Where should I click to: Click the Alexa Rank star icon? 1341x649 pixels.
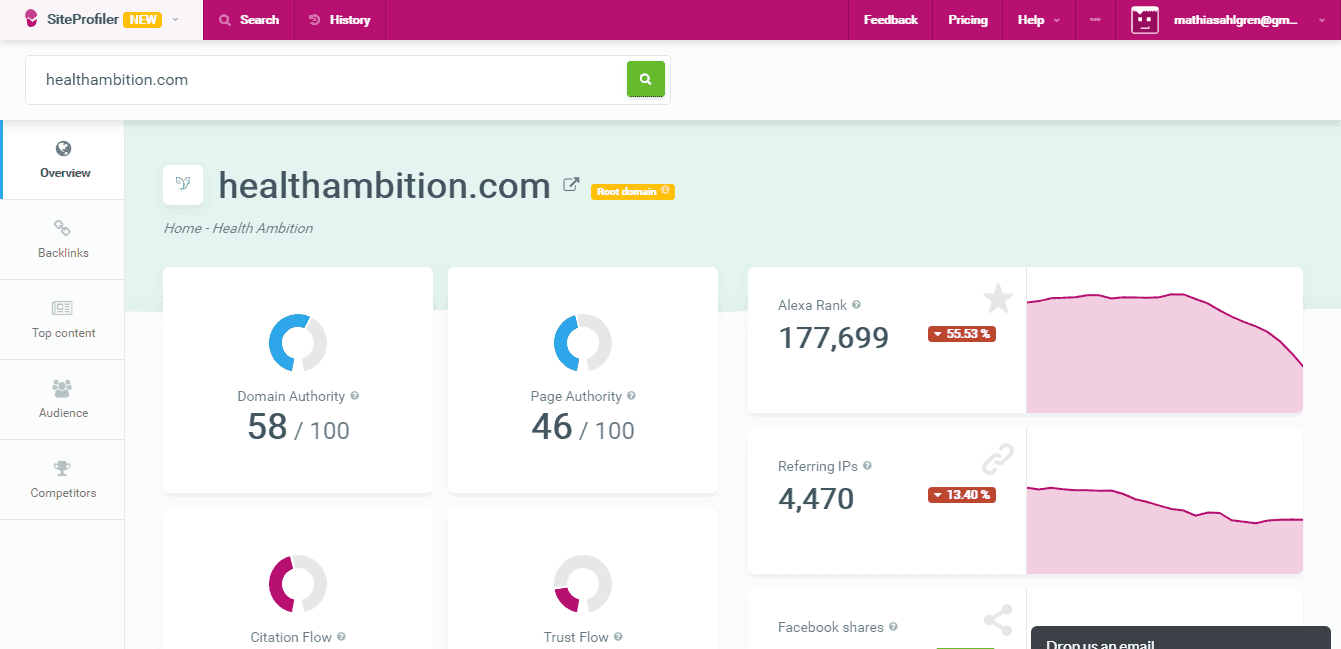tap(998, 298)
